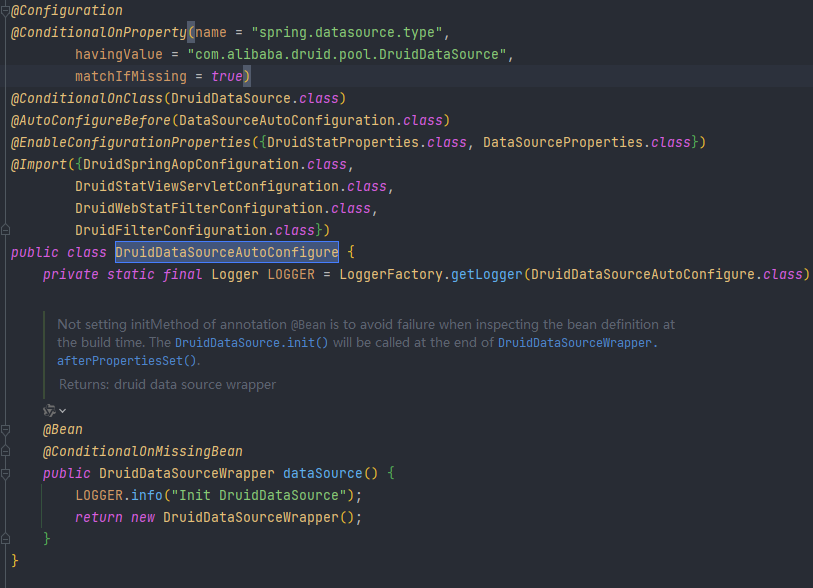
Task: Click fold end marker at method closing brace
Action: pos(5,539)
